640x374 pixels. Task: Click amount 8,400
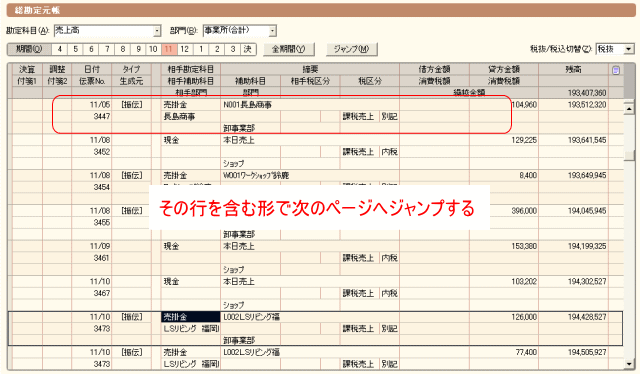pyautogui.click(x=528, y=176)
